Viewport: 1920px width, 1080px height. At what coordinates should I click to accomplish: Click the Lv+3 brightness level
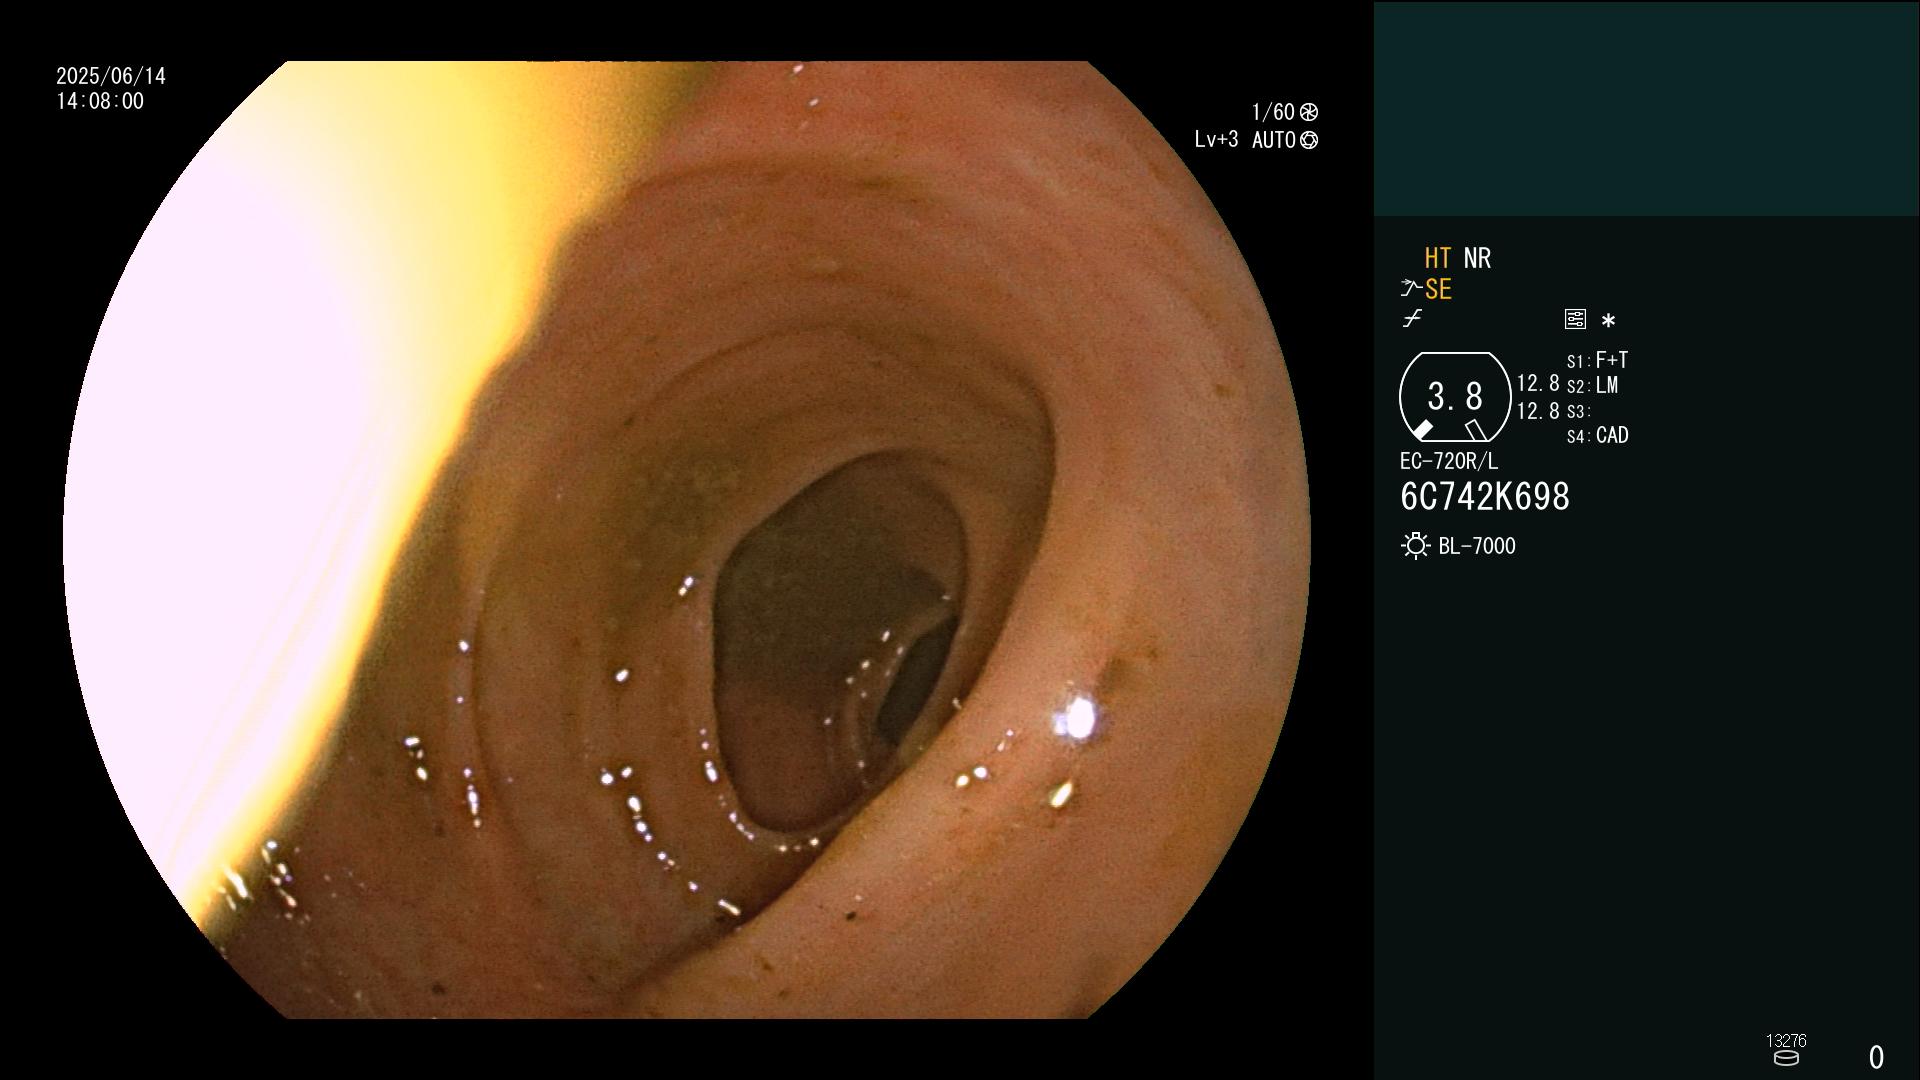point(1216,140)
